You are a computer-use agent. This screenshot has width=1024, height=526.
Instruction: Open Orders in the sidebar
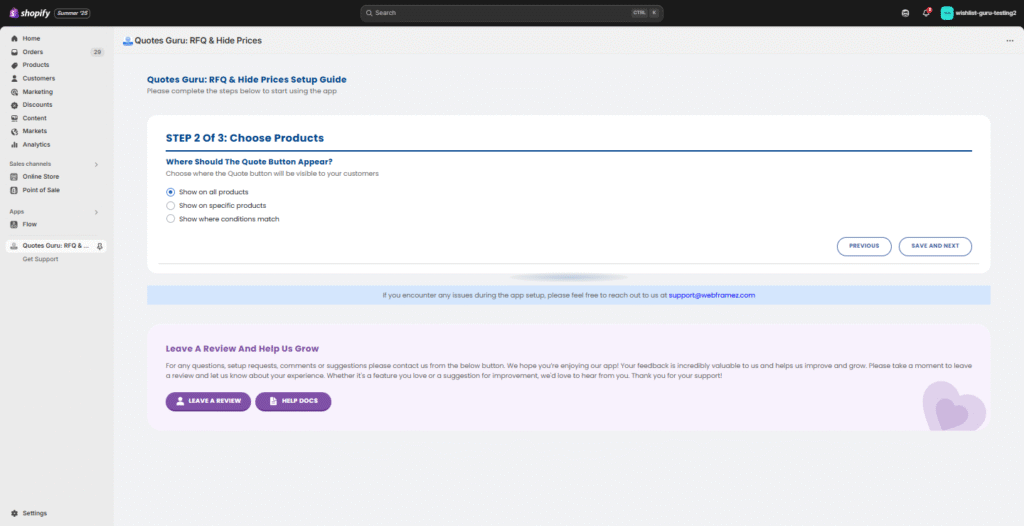33,51
